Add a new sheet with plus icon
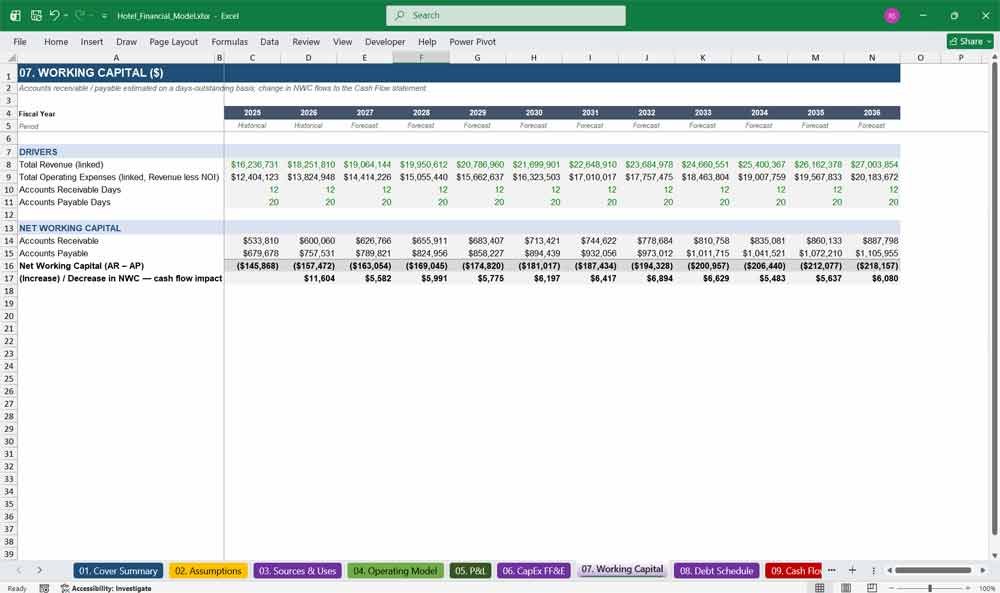Screen dimensions: 1000x593 pos(852,570)
